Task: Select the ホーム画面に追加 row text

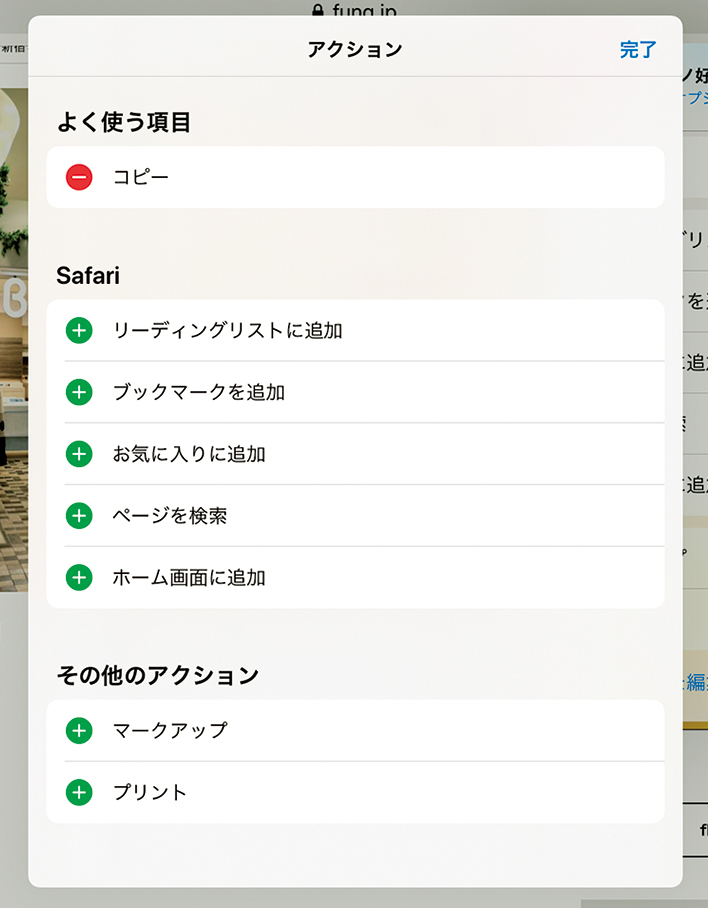Action: (x=189, y=577)
